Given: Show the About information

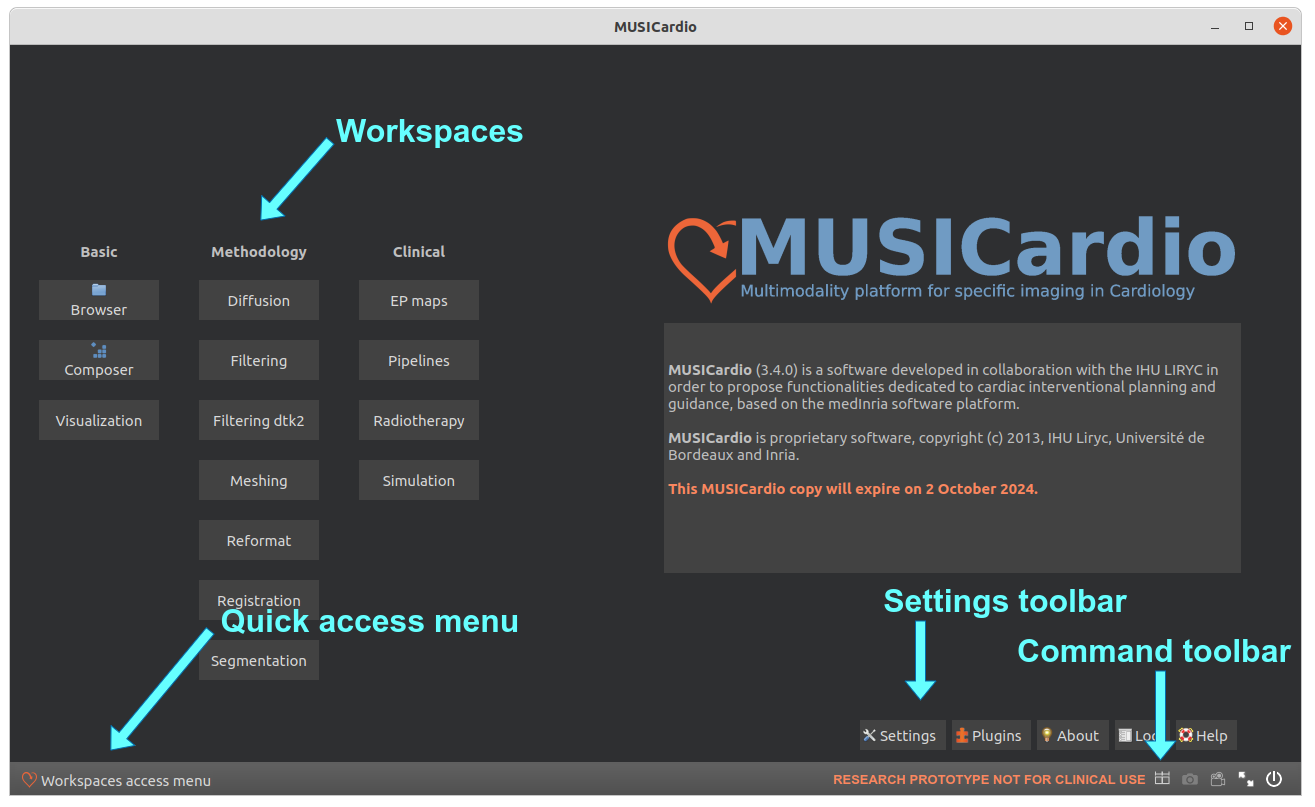Looking at the screenshot, I should (1072, 735).
